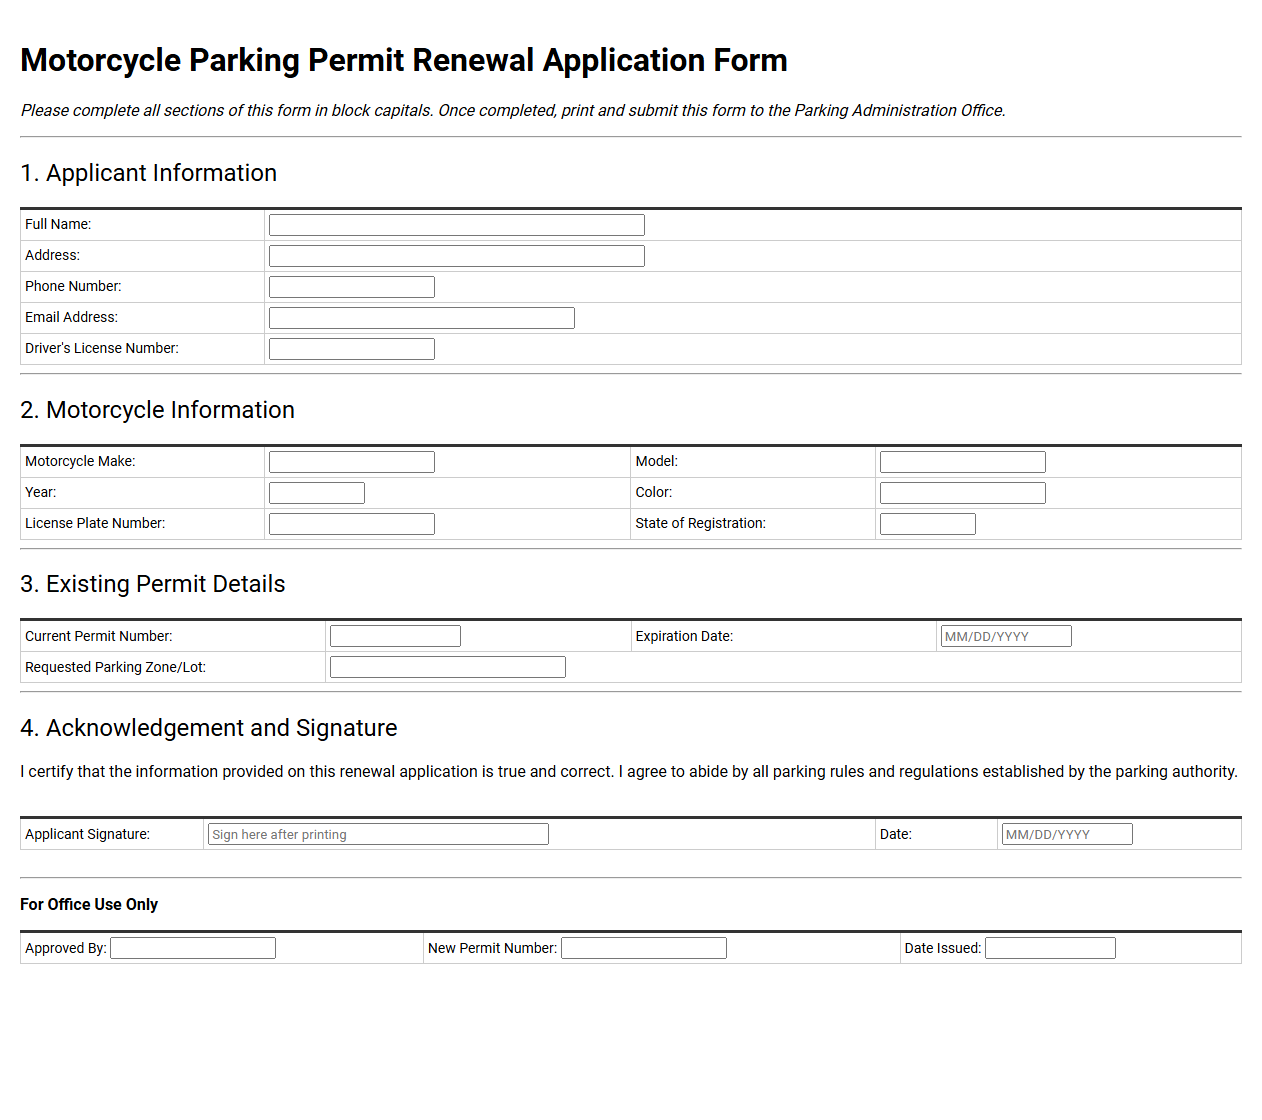Select the Phone Number field
This screenshot has width=1262, height=1120.
(352, 287)
